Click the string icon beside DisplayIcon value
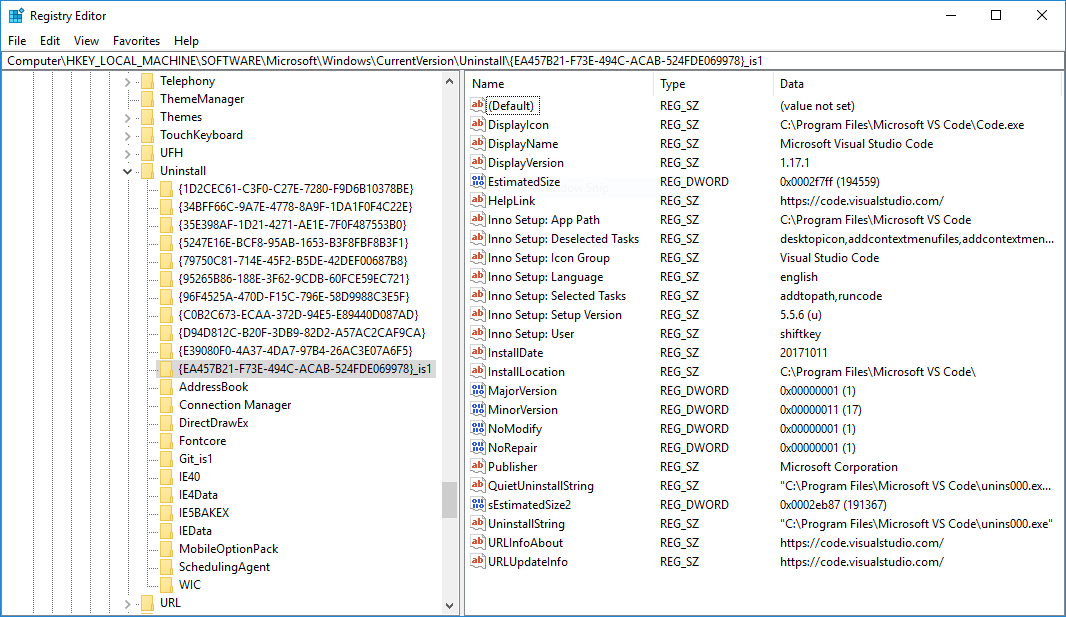The width and height of the screenshot is (1066, 617). [x=477, y=124]
